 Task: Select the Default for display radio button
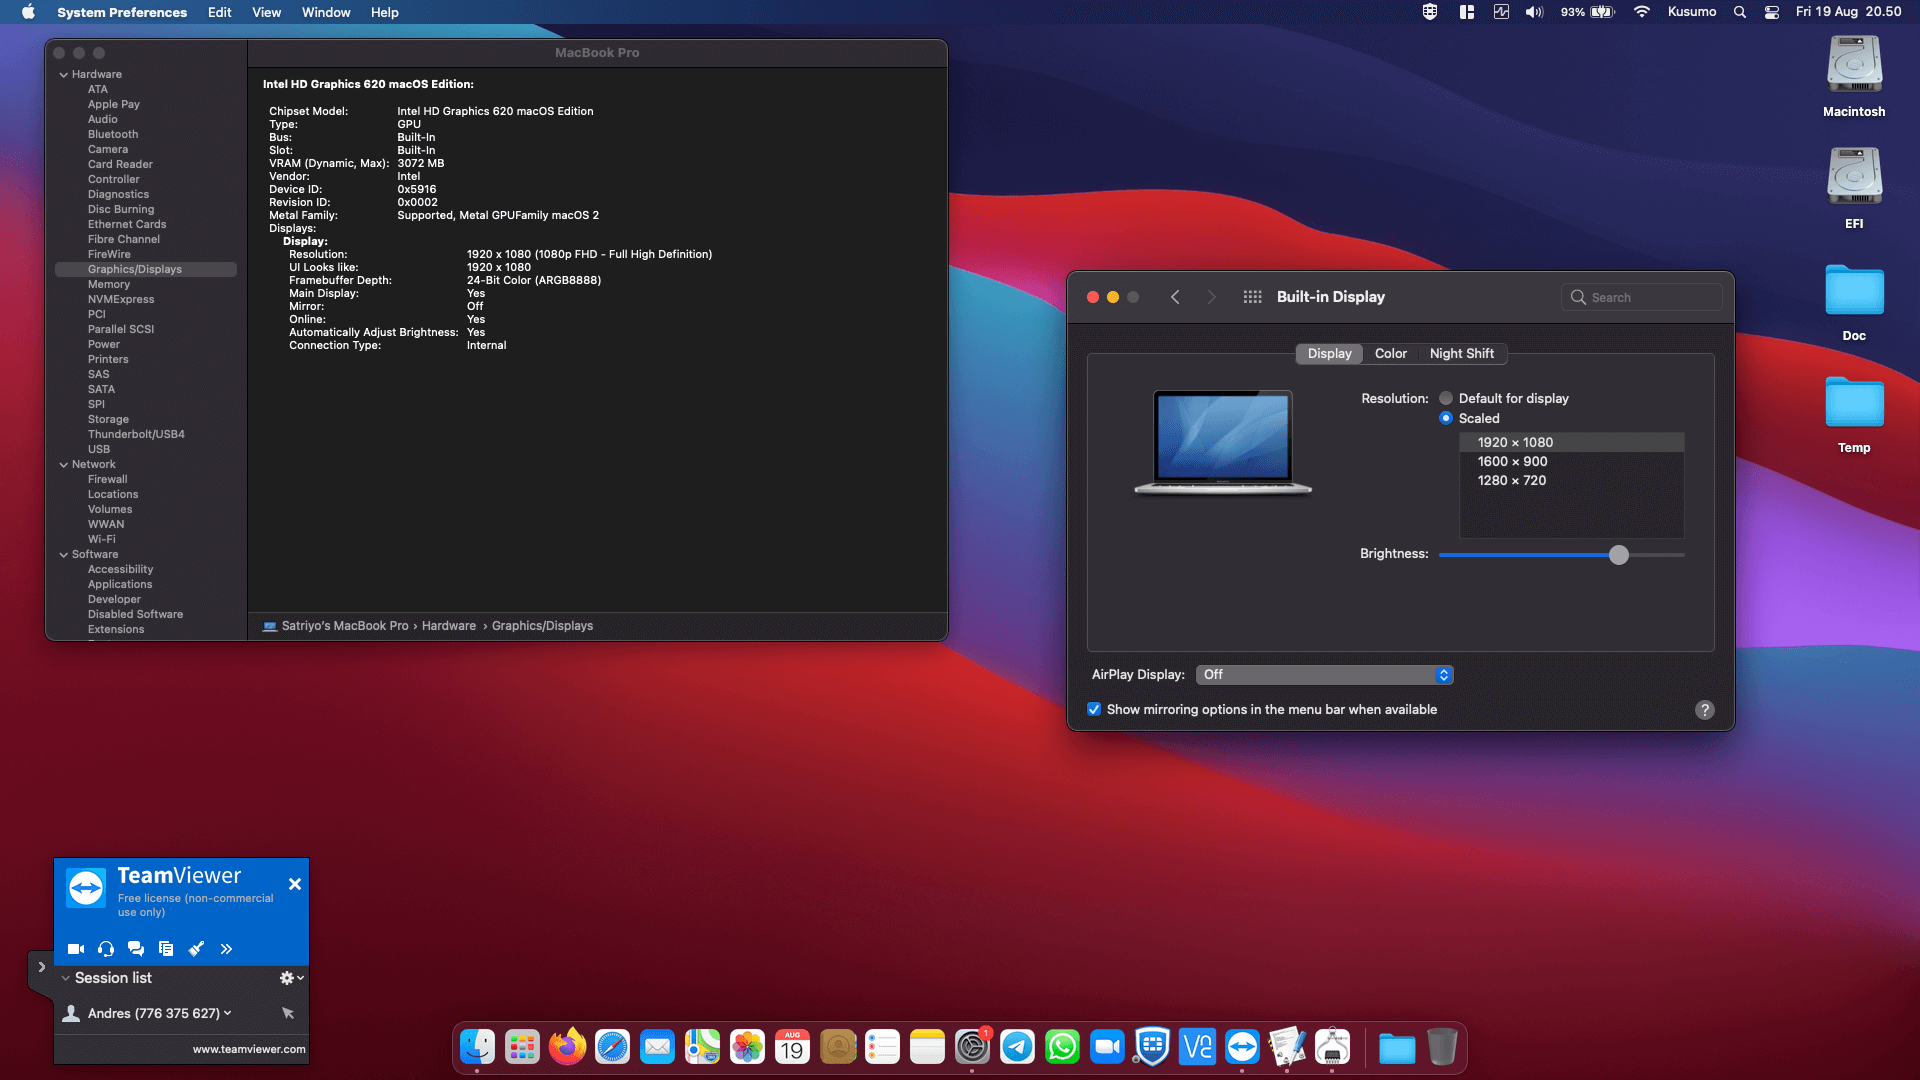(1446, 398)
